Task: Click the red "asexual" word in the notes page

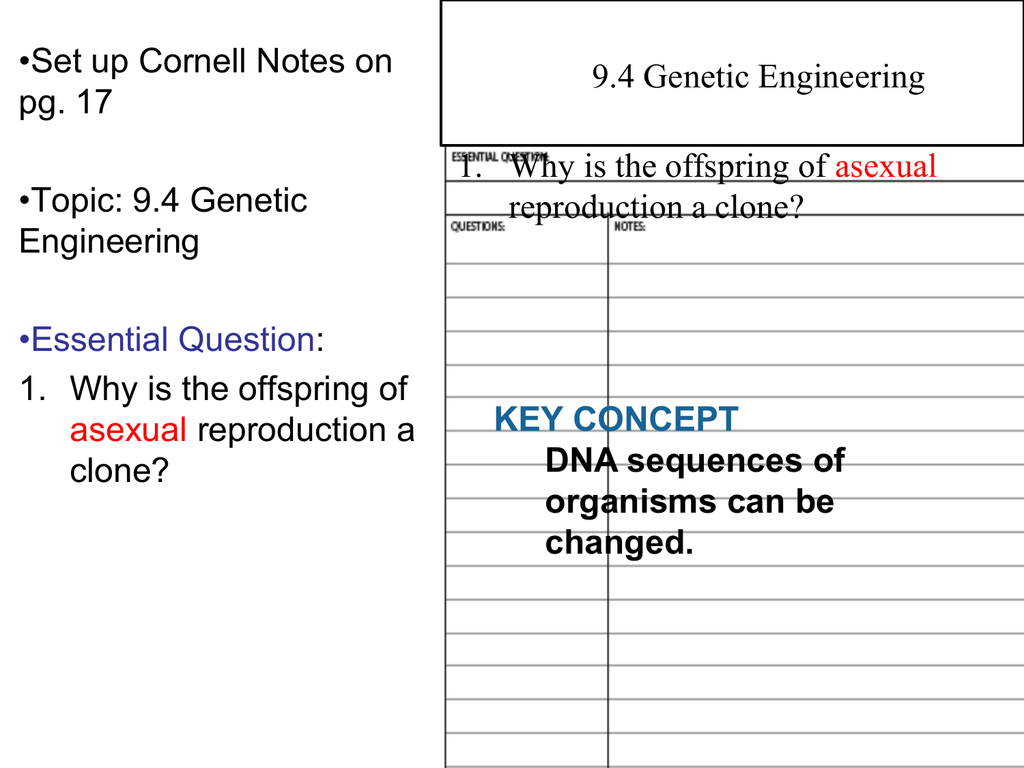Action: 885,166
